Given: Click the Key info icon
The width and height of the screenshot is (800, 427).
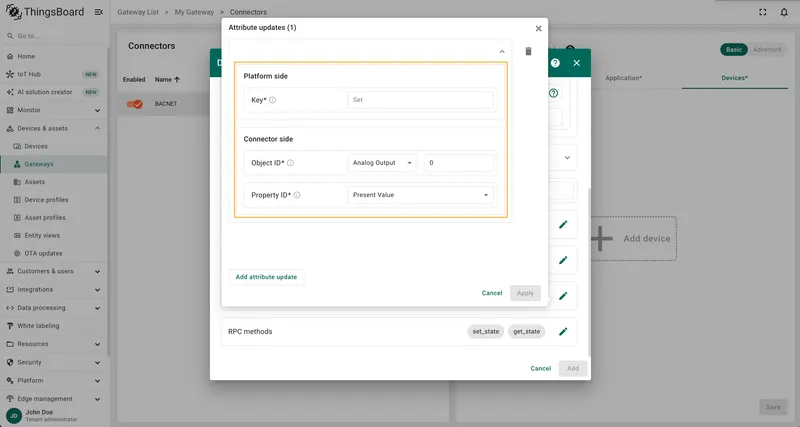Looking at the screenshot, I should click(x=272, y=100).
